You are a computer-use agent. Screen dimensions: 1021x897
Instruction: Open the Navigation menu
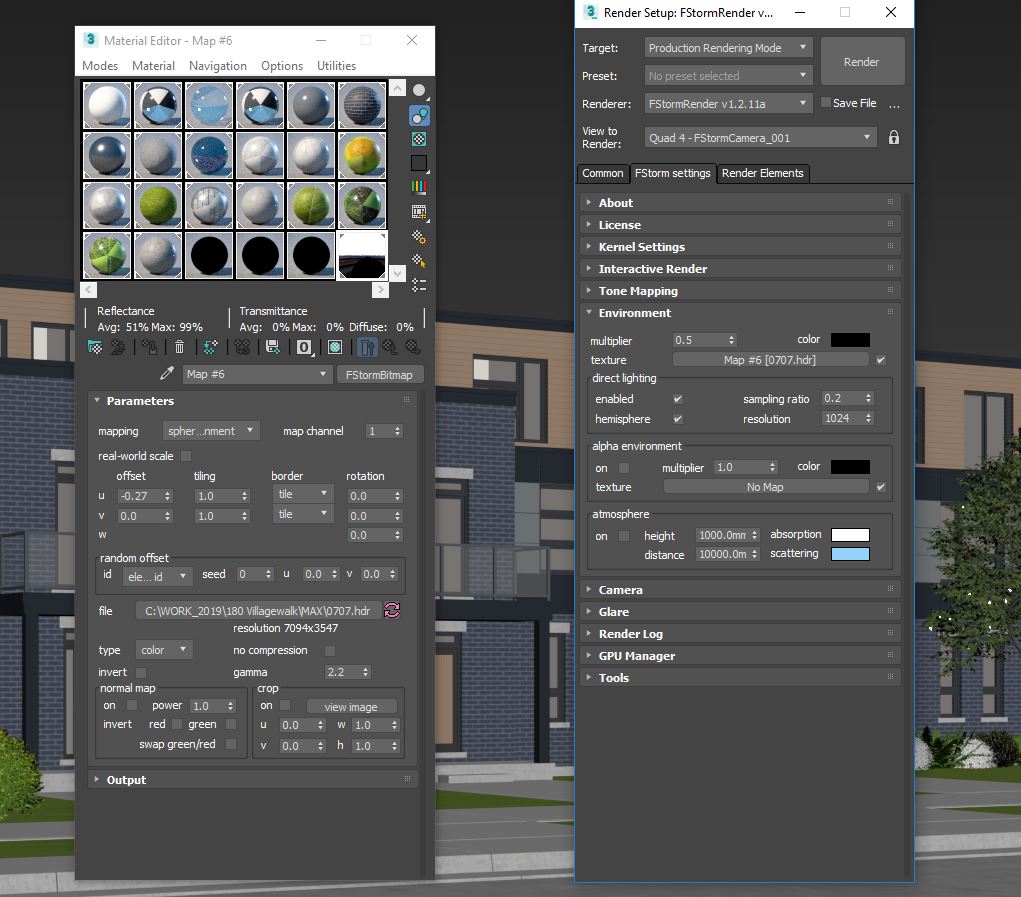click(x=217, y=66)
